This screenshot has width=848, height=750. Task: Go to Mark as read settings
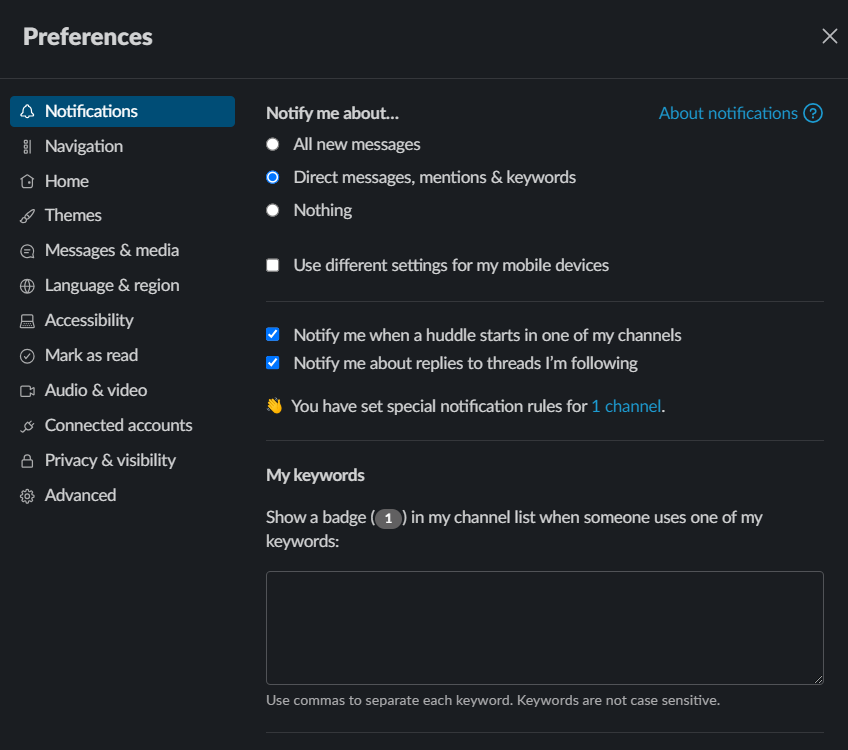(122, 356)
